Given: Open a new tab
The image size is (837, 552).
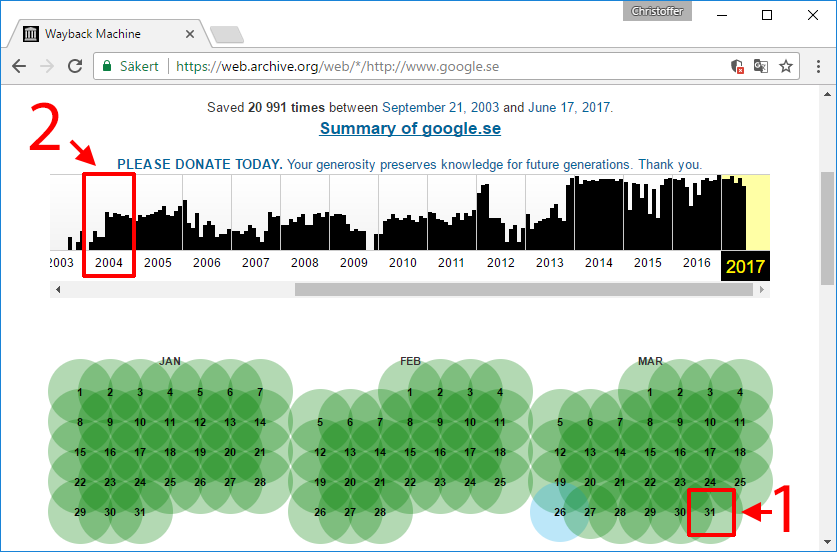Looking at the screenshot, I should [227, 35].
